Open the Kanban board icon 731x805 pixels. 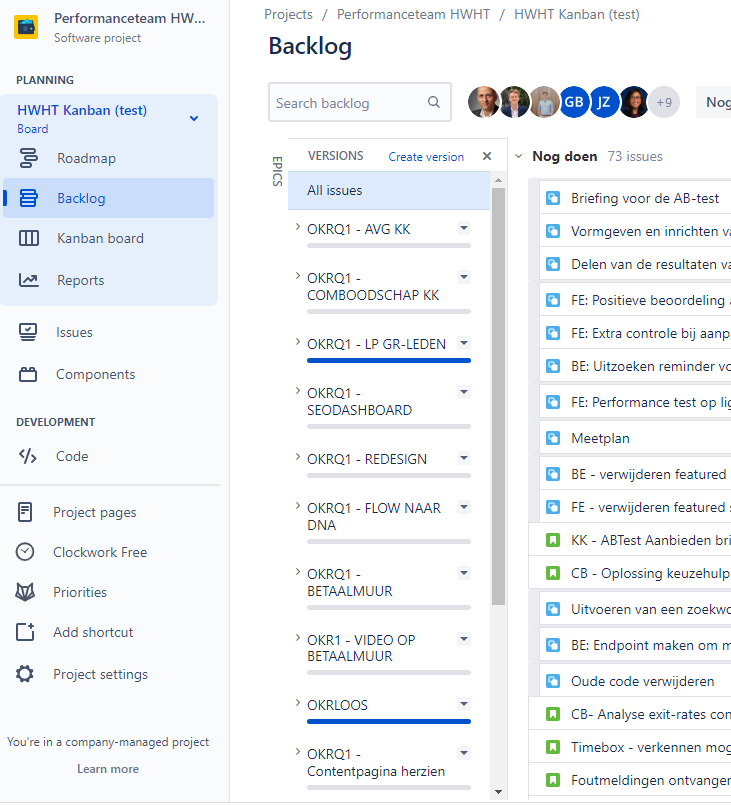(x=29, y=238)
